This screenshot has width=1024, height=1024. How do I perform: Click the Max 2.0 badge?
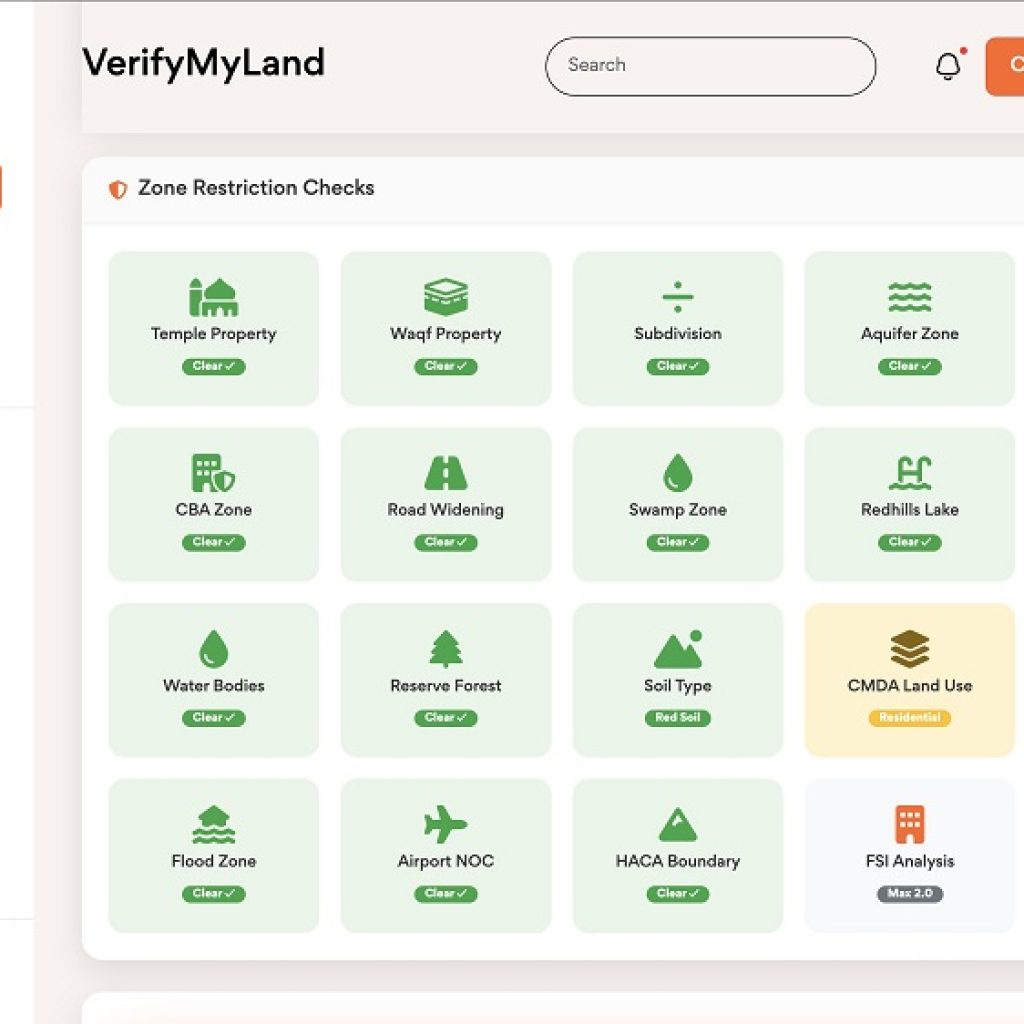click(x=909, y=894)
